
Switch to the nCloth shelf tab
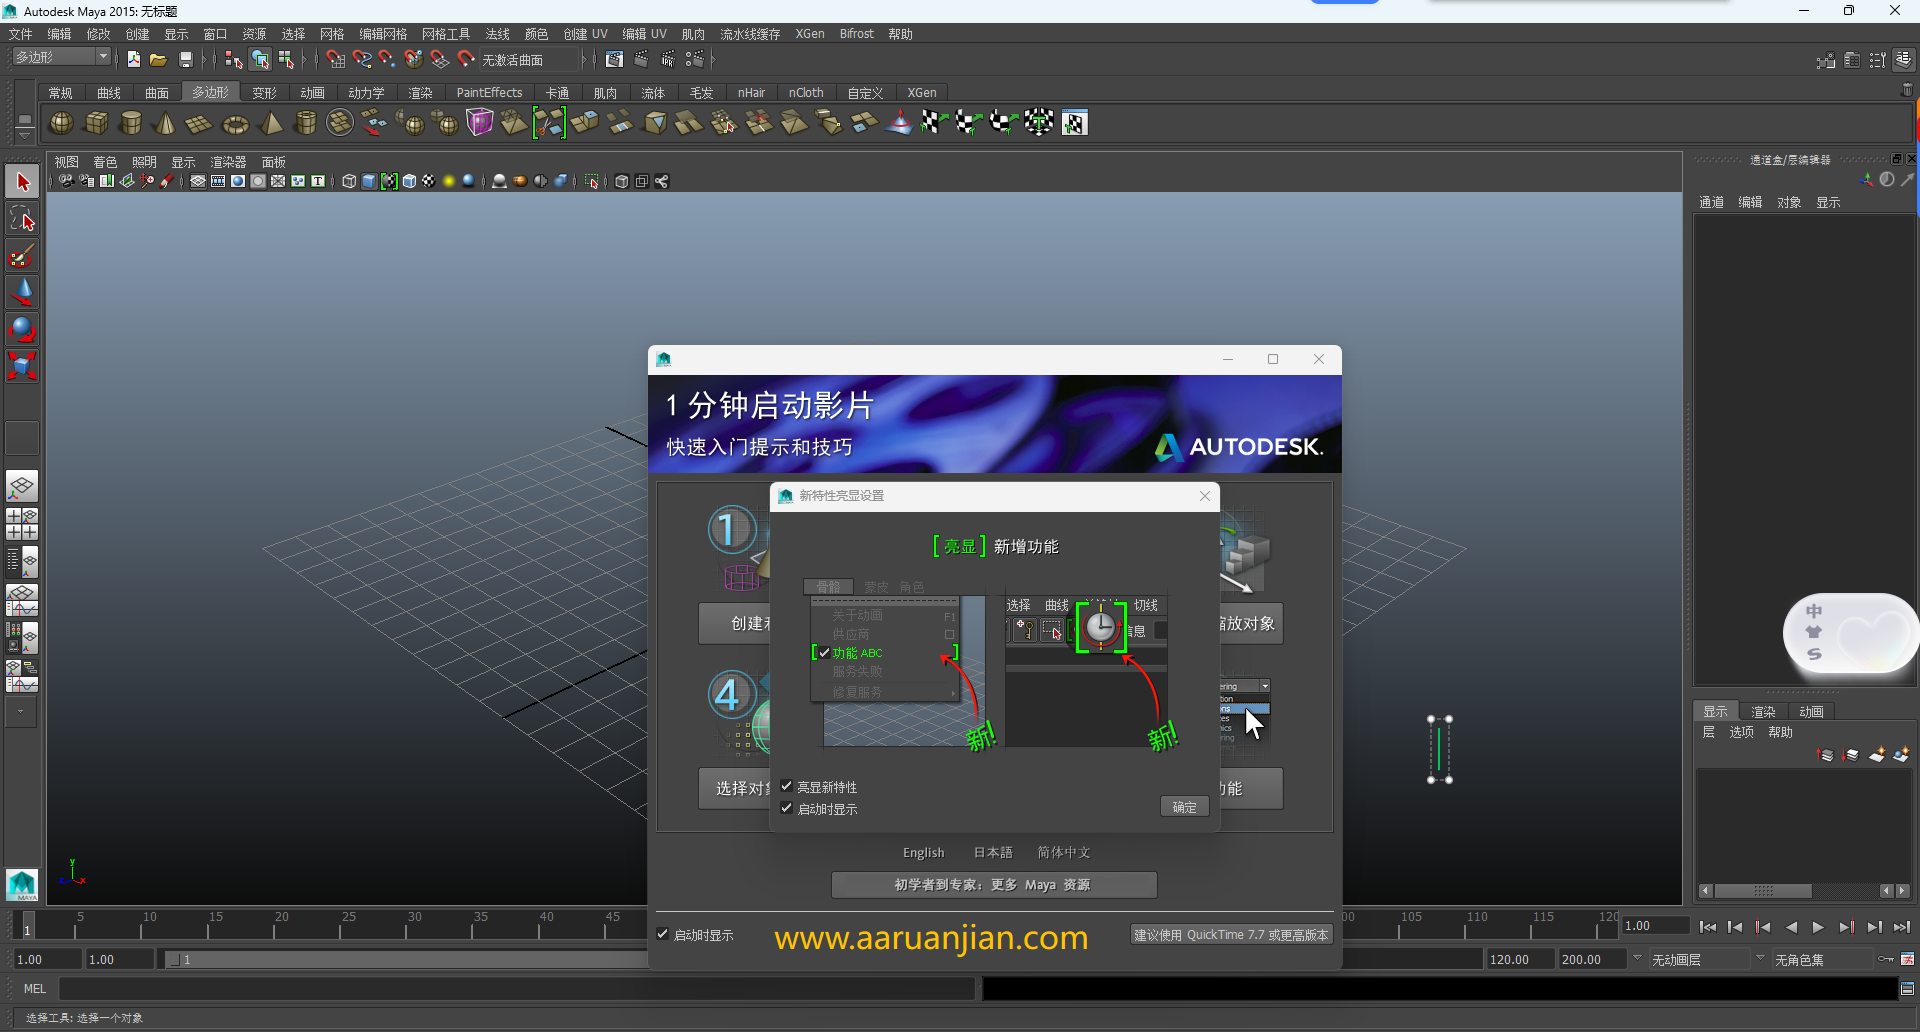pos(807,92)
